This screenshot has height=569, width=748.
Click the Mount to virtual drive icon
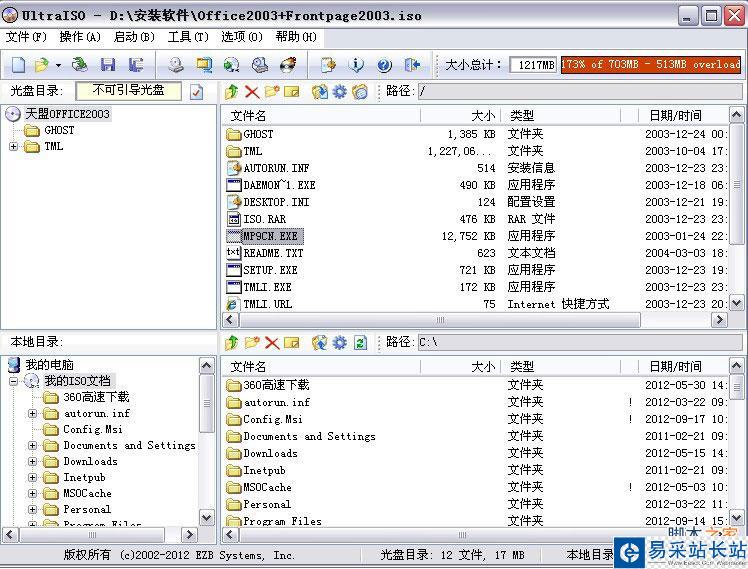[x=260, y=64]
